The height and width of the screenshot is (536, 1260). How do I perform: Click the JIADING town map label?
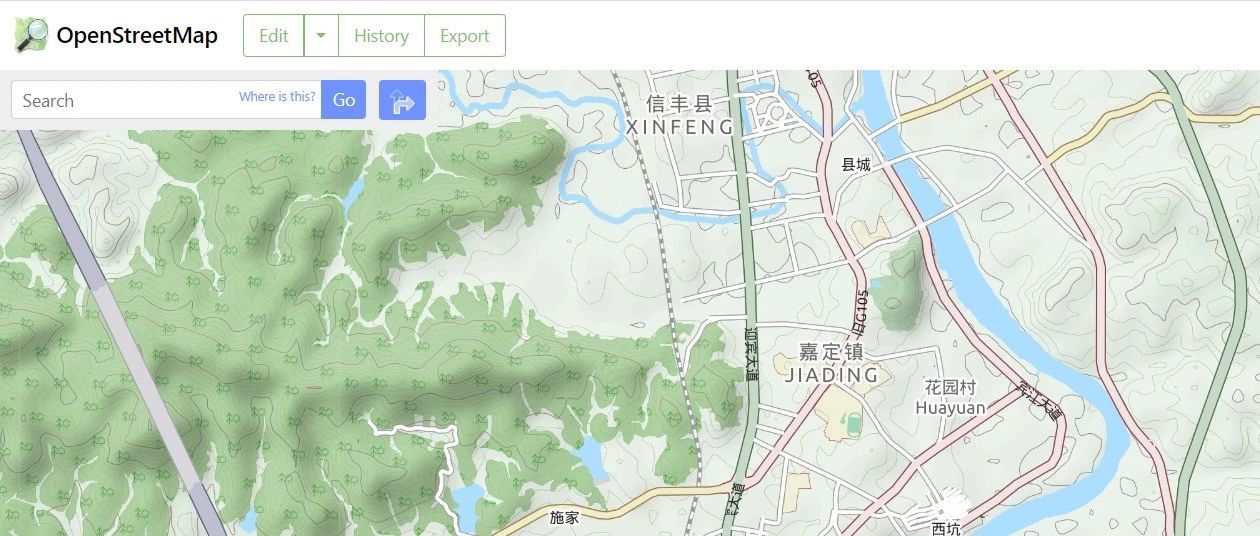(831, 375)
